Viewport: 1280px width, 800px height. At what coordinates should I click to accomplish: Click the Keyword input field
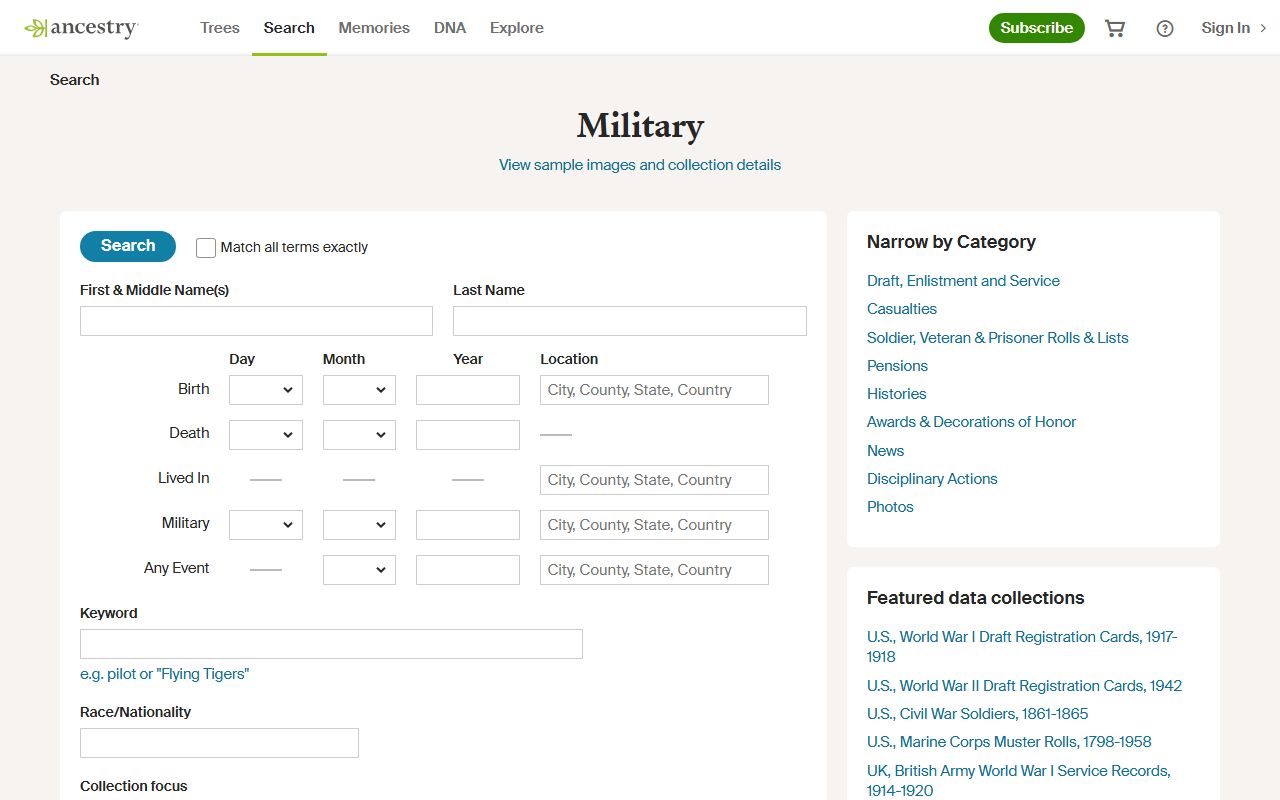[x=331, y=644]
